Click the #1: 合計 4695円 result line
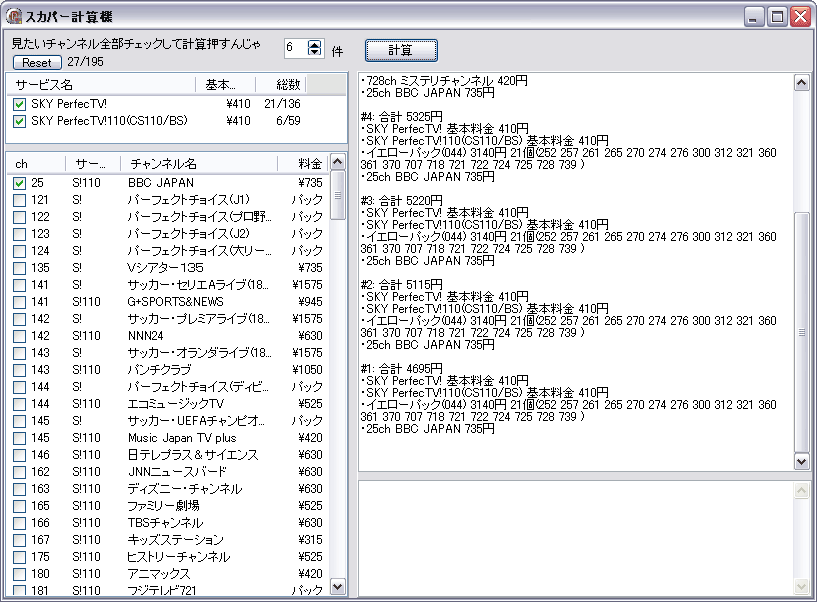This screenshot has height=602, width=817. click(x=402, y=369)
